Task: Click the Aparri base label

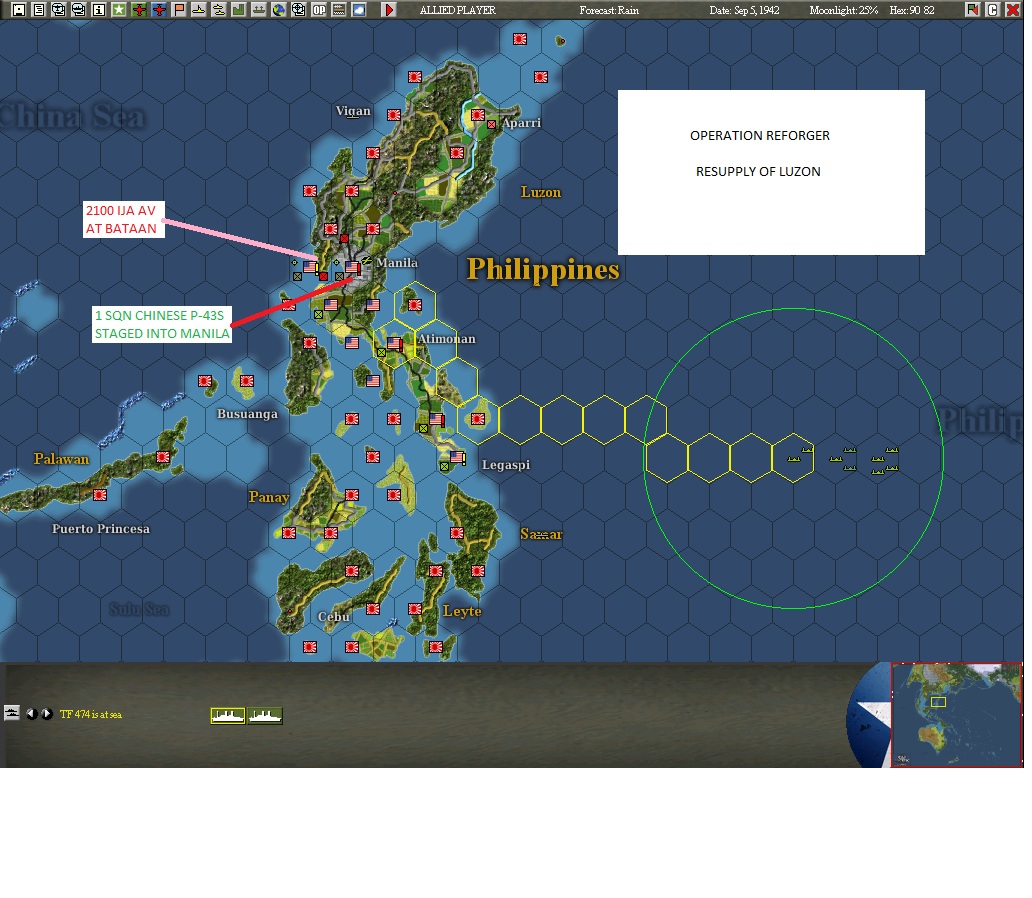Action: pyautogui.click(x=521, y=123)
